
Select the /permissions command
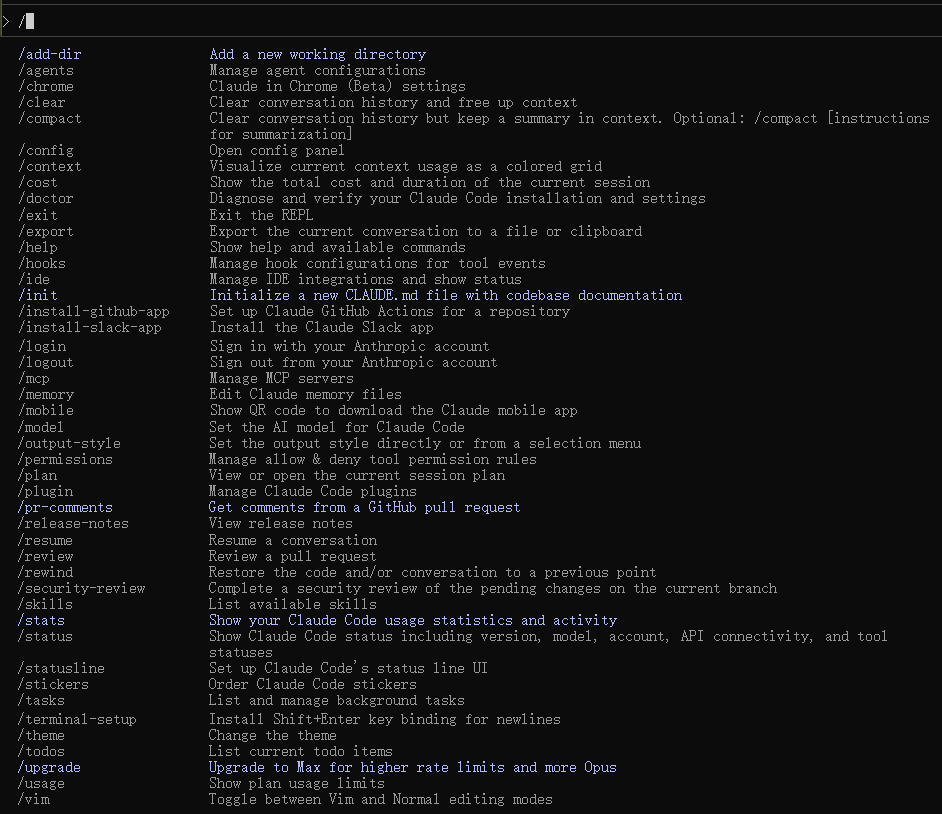pyautogui.click(x=65, y=460)
